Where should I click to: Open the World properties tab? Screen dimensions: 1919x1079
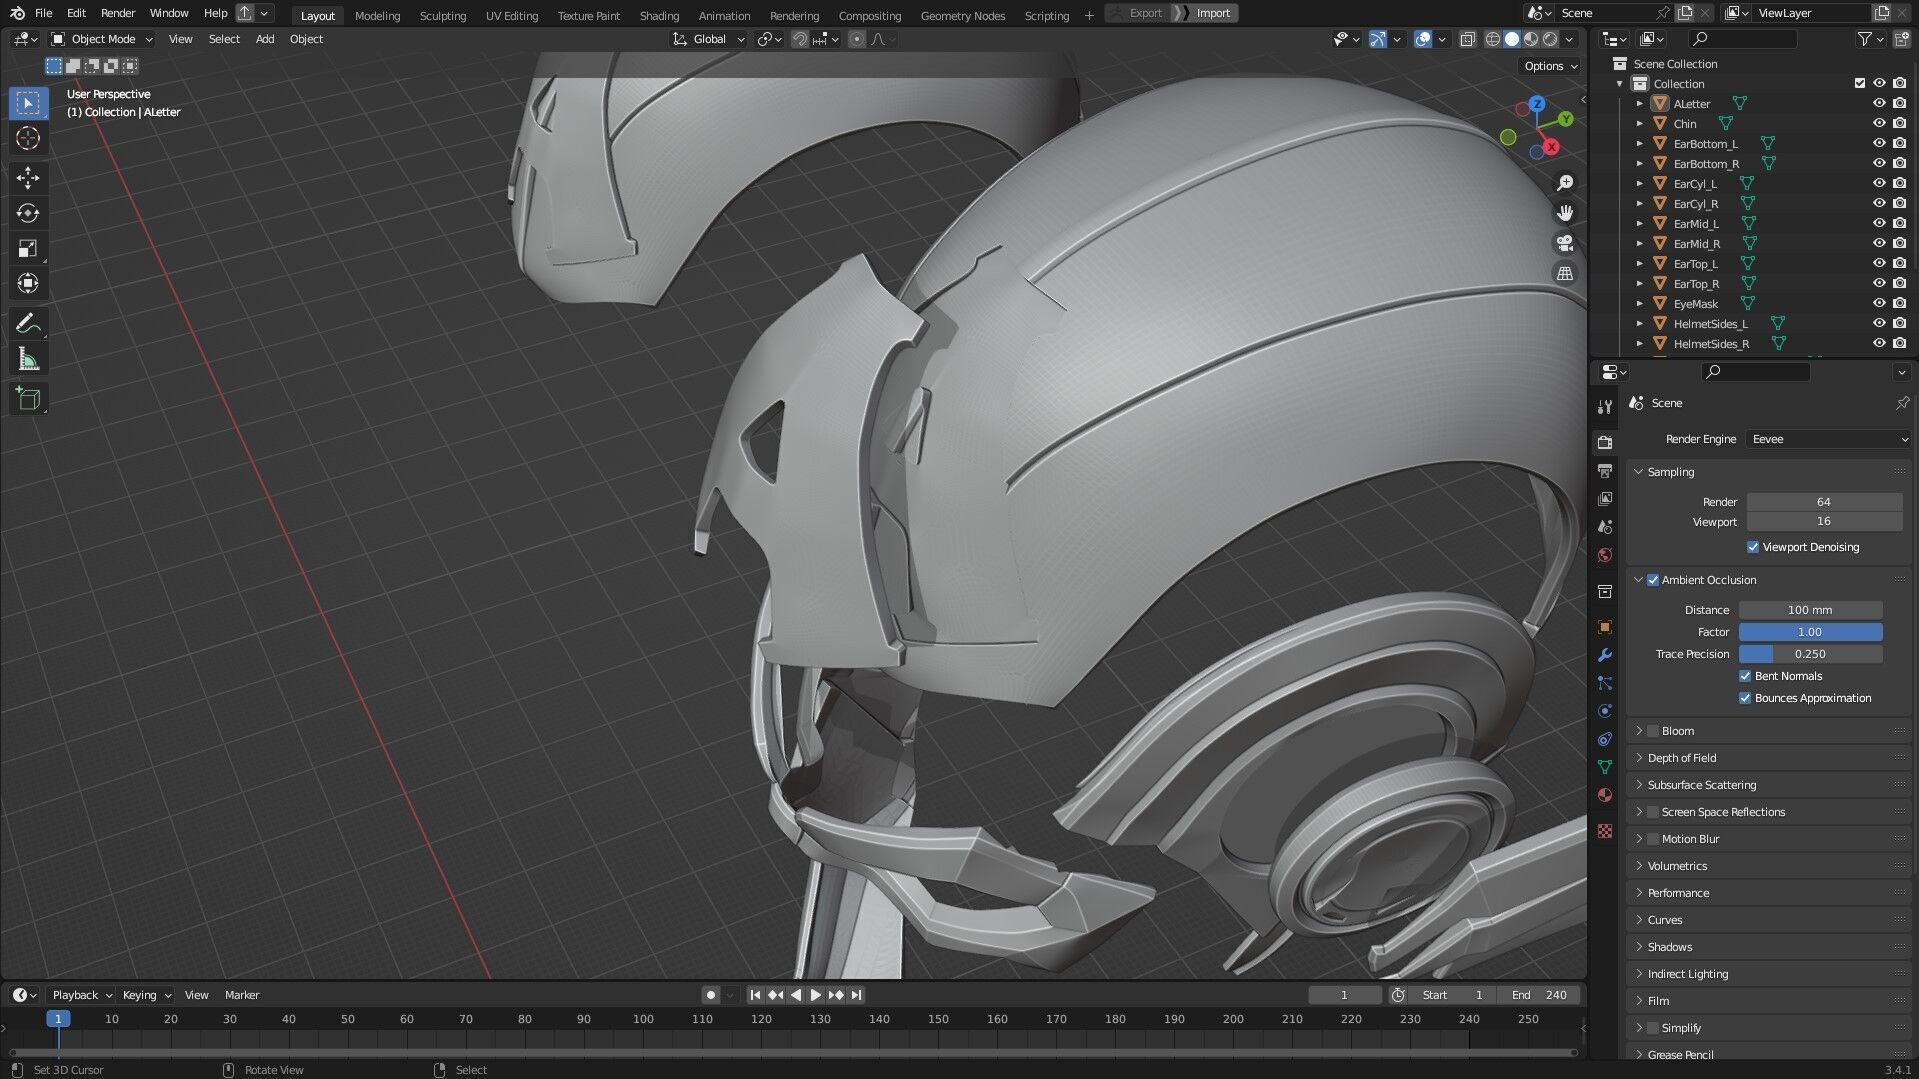point(1605,555)
